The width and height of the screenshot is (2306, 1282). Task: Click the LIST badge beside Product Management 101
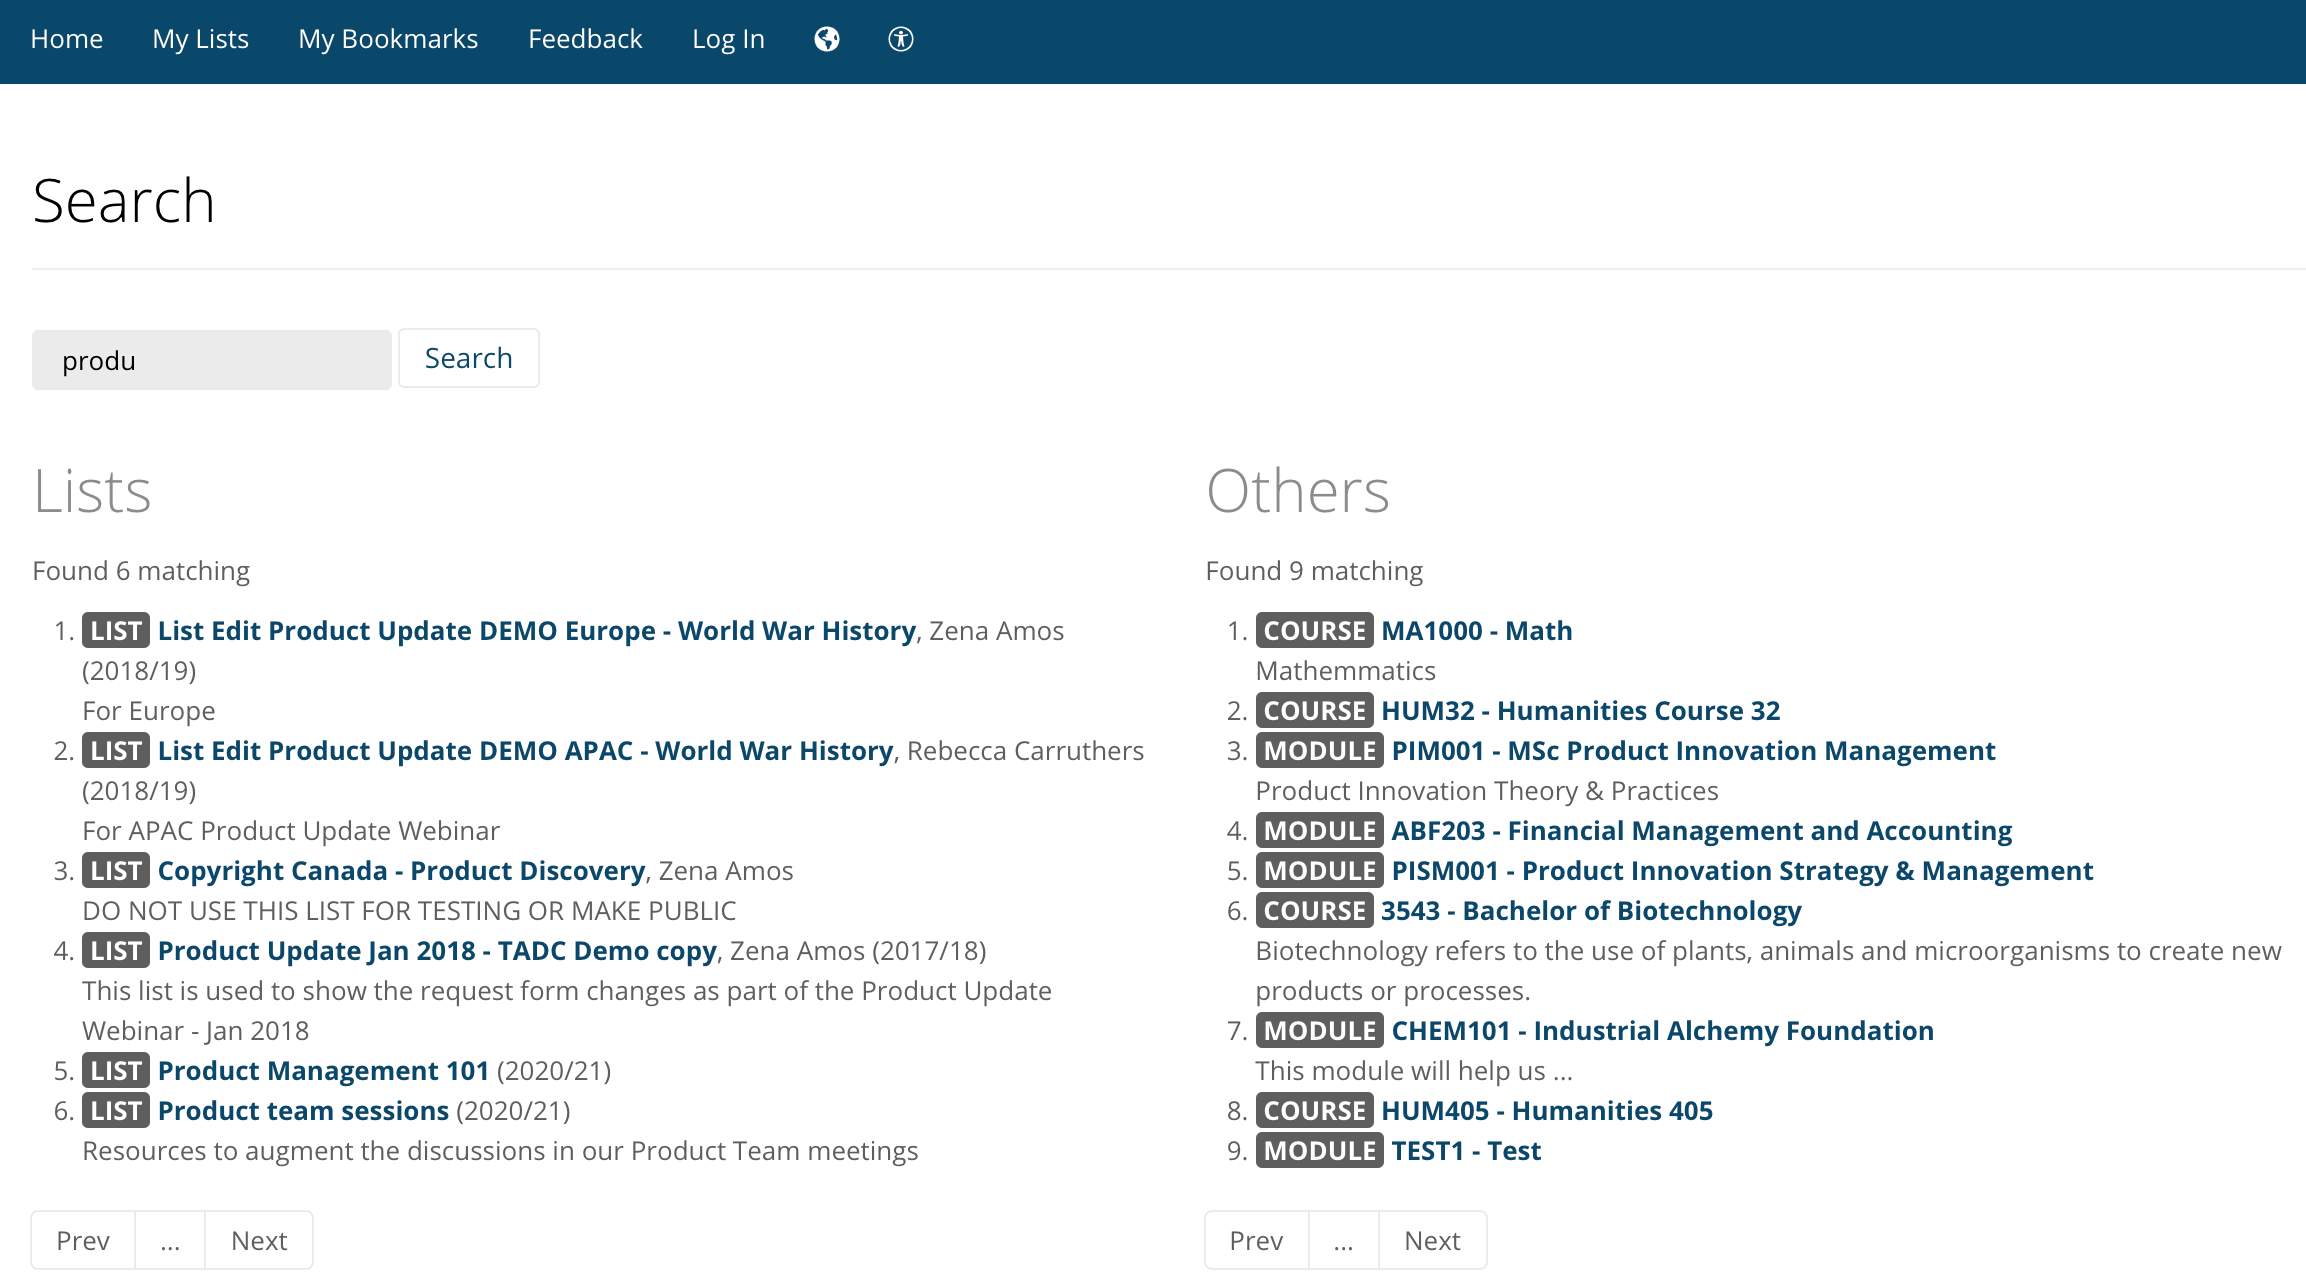pyautogui.click(x=116, y=1071)
